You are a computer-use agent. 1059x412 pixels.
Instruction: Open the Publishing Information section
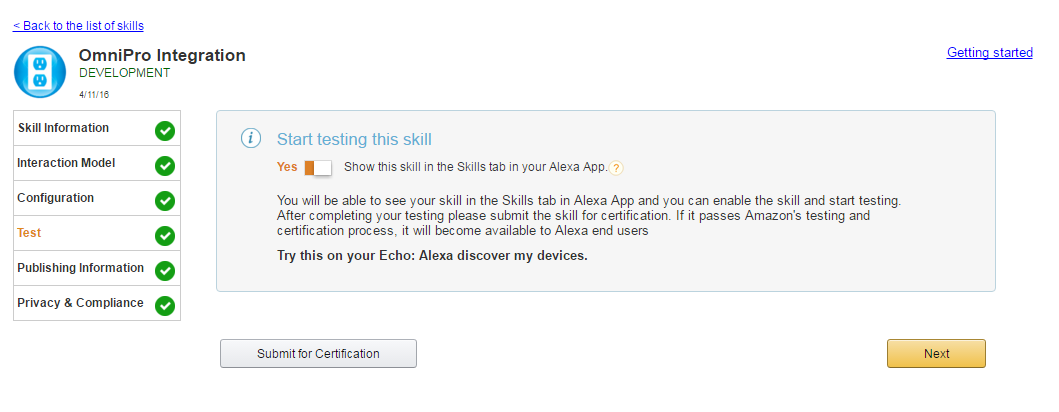[80, 268]
